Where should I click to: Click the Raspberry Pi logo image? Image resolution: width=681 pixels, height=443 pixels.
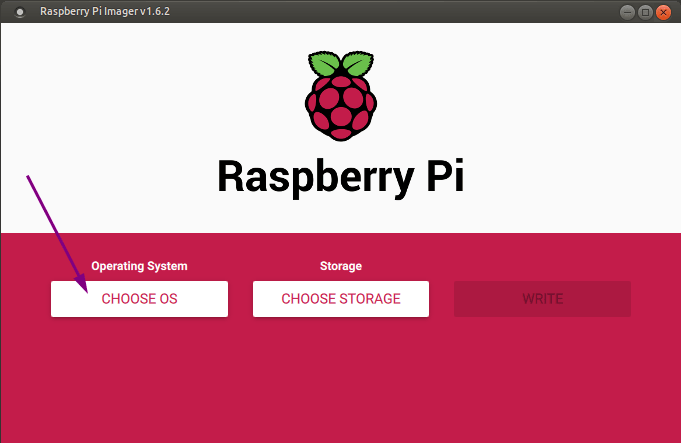tap(340, 95)
